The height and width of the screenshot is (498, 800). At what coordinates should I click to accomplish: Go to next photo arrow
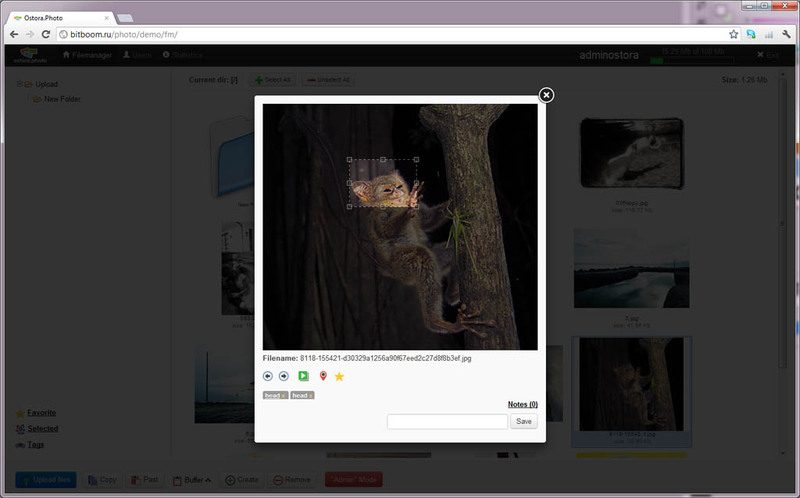(284, 376)
